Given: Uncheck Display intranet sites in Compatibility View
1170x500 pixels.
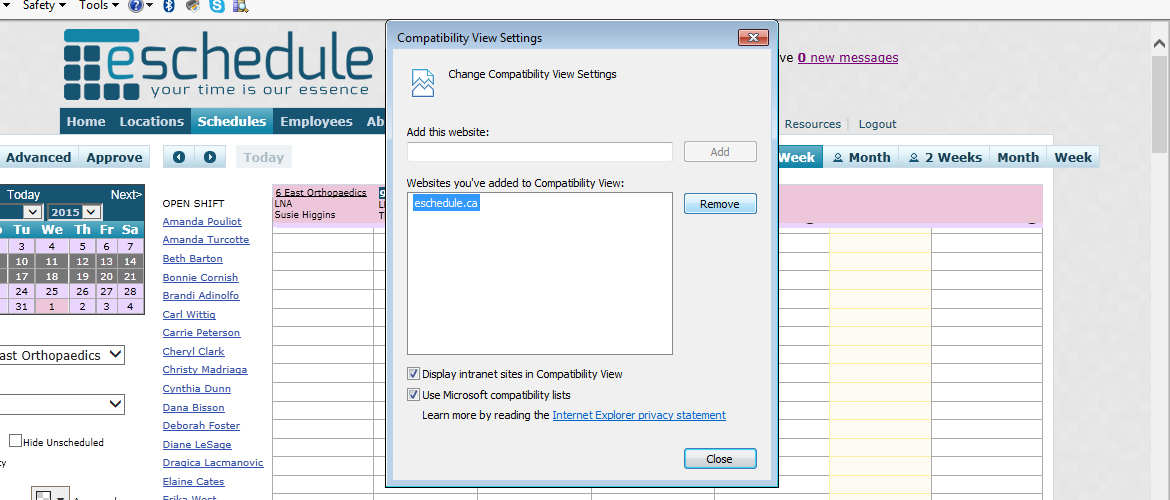Looking at the screenshot, I should (x=414, y=374).
